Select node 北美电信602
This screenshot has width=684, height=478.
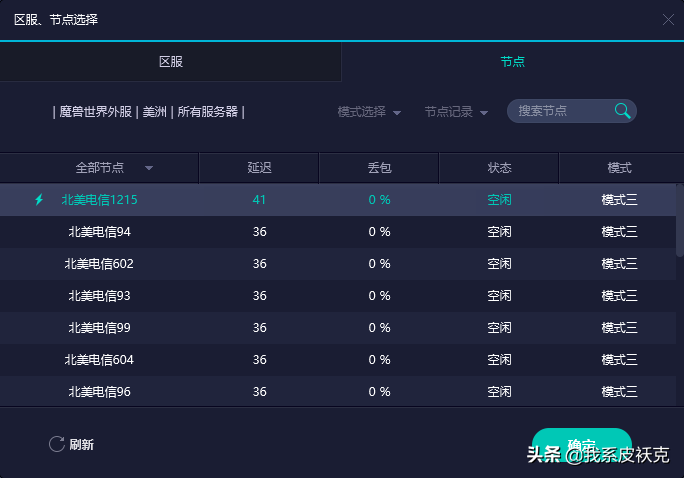point(338,264)
